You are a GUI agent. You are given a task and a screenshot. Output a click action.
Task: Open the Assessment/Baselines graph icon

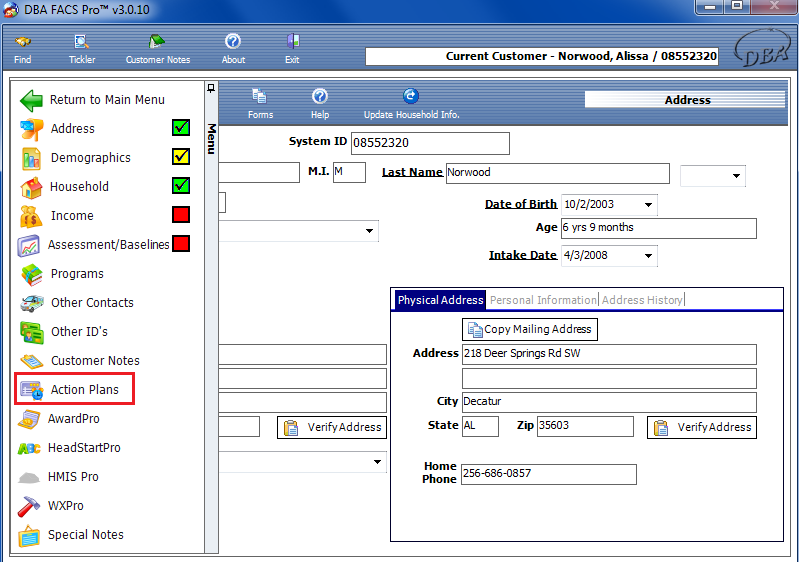pos(29,246)
